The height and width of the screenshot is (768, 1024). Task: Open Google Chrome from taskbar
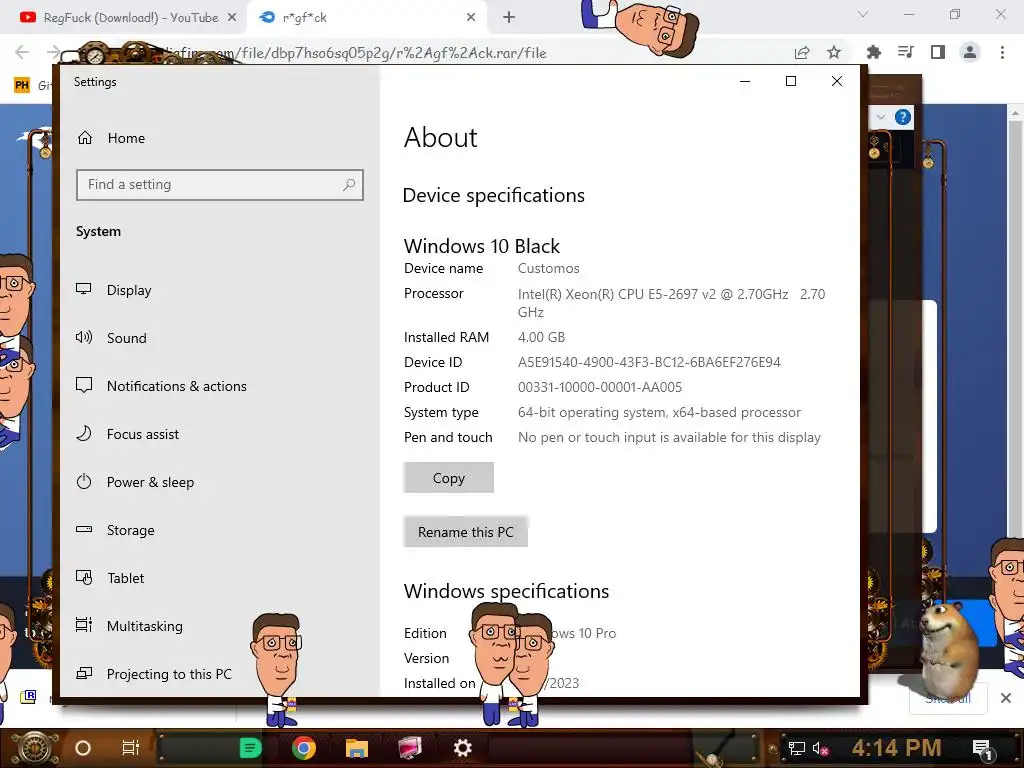[x=304, y=748]
